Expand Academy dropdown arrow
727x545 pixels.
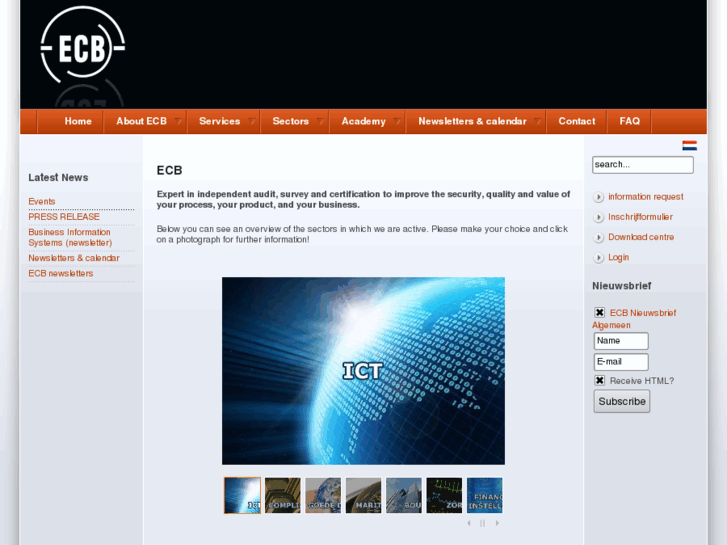(397, 122)
